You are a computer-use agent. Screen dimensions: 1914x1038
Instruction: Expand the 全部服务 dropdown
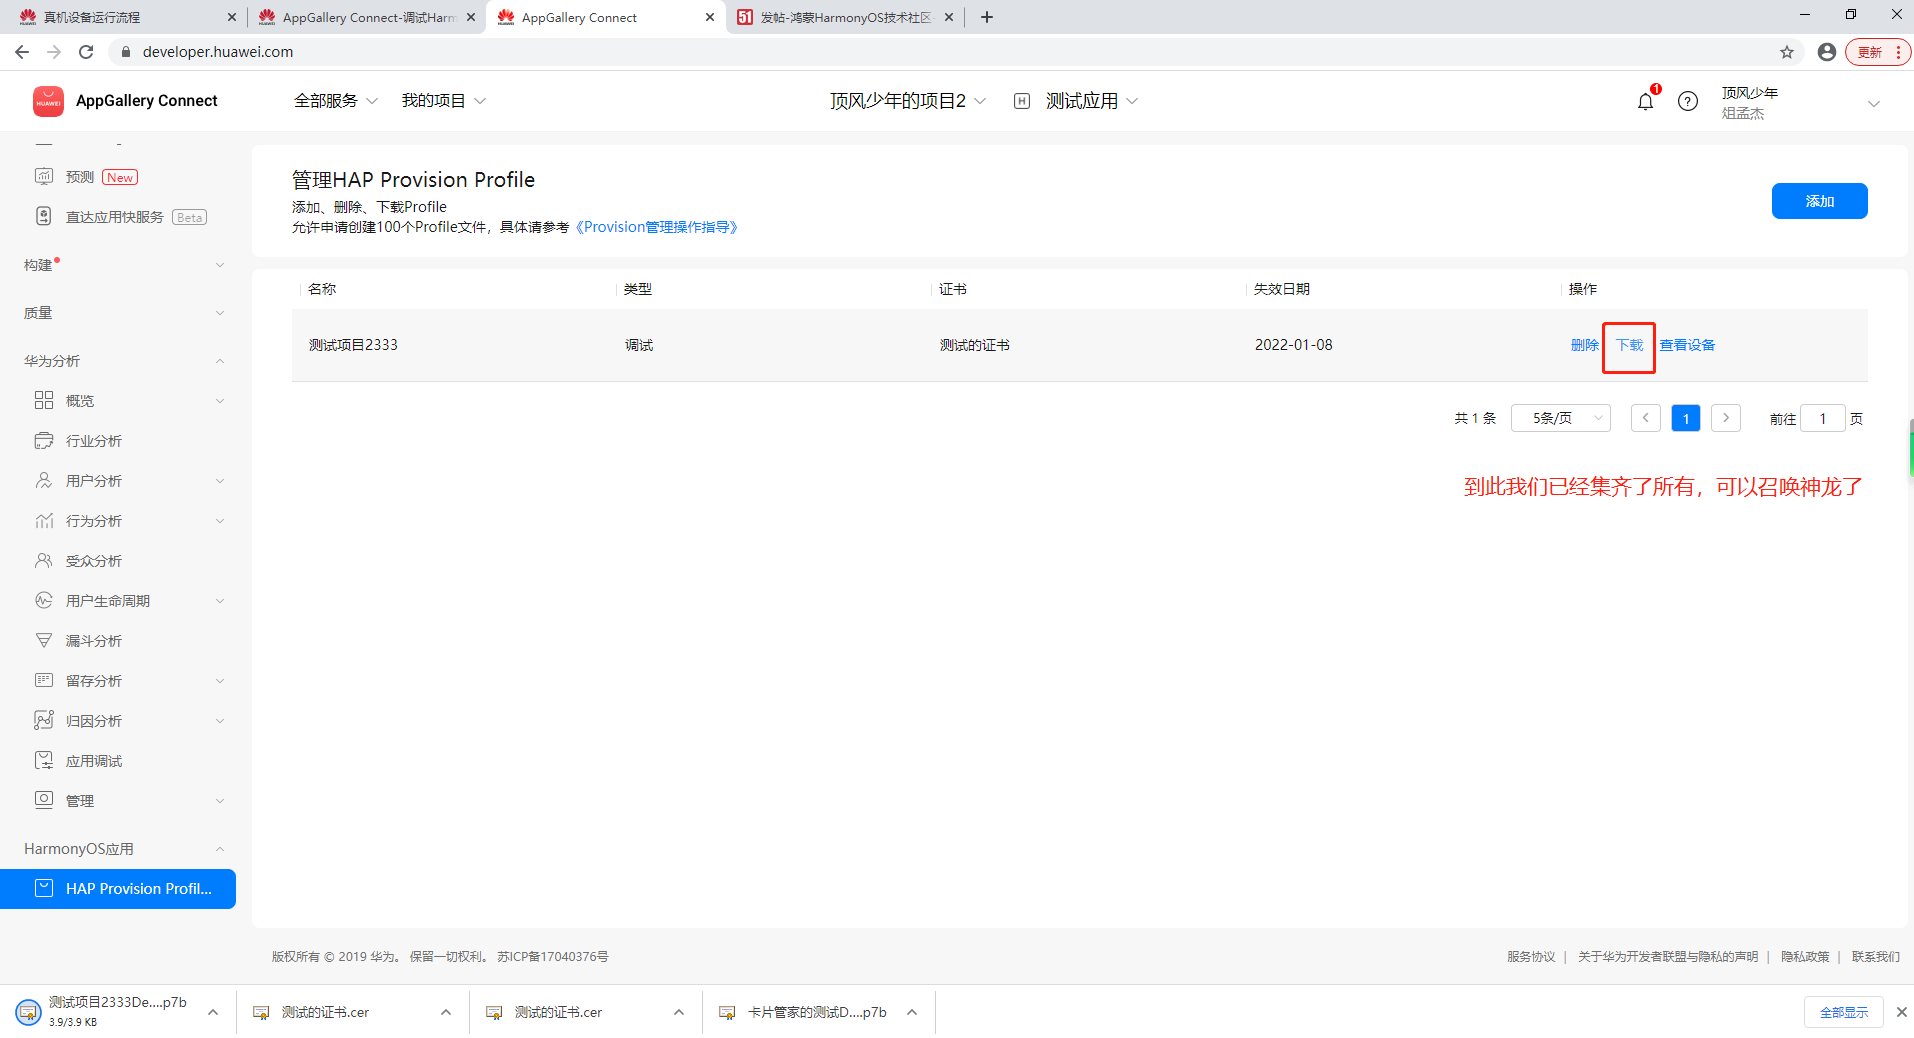(x=335, y=101)
